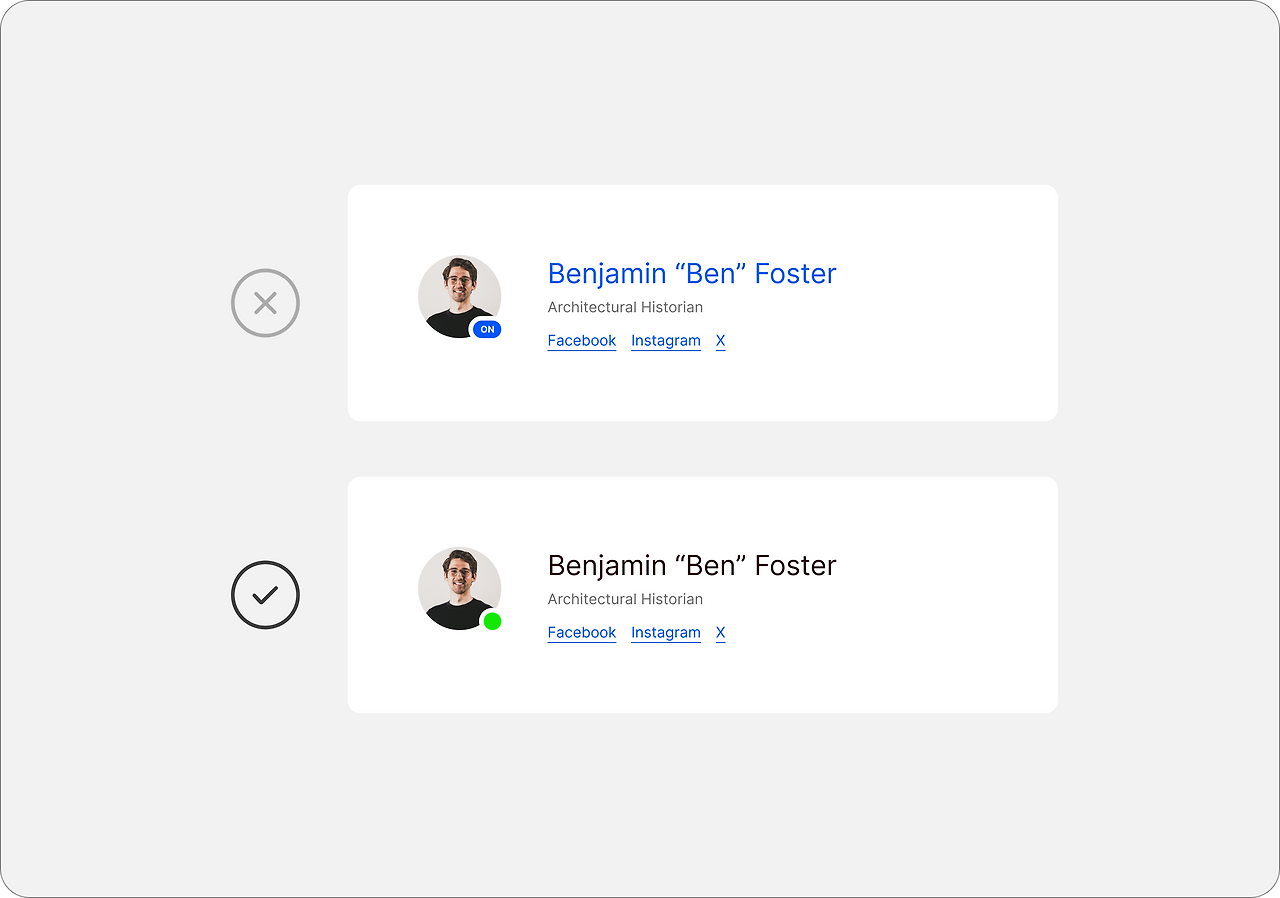Open the blue Benjamin "Ben" Foster name link

tap(691, 273)
